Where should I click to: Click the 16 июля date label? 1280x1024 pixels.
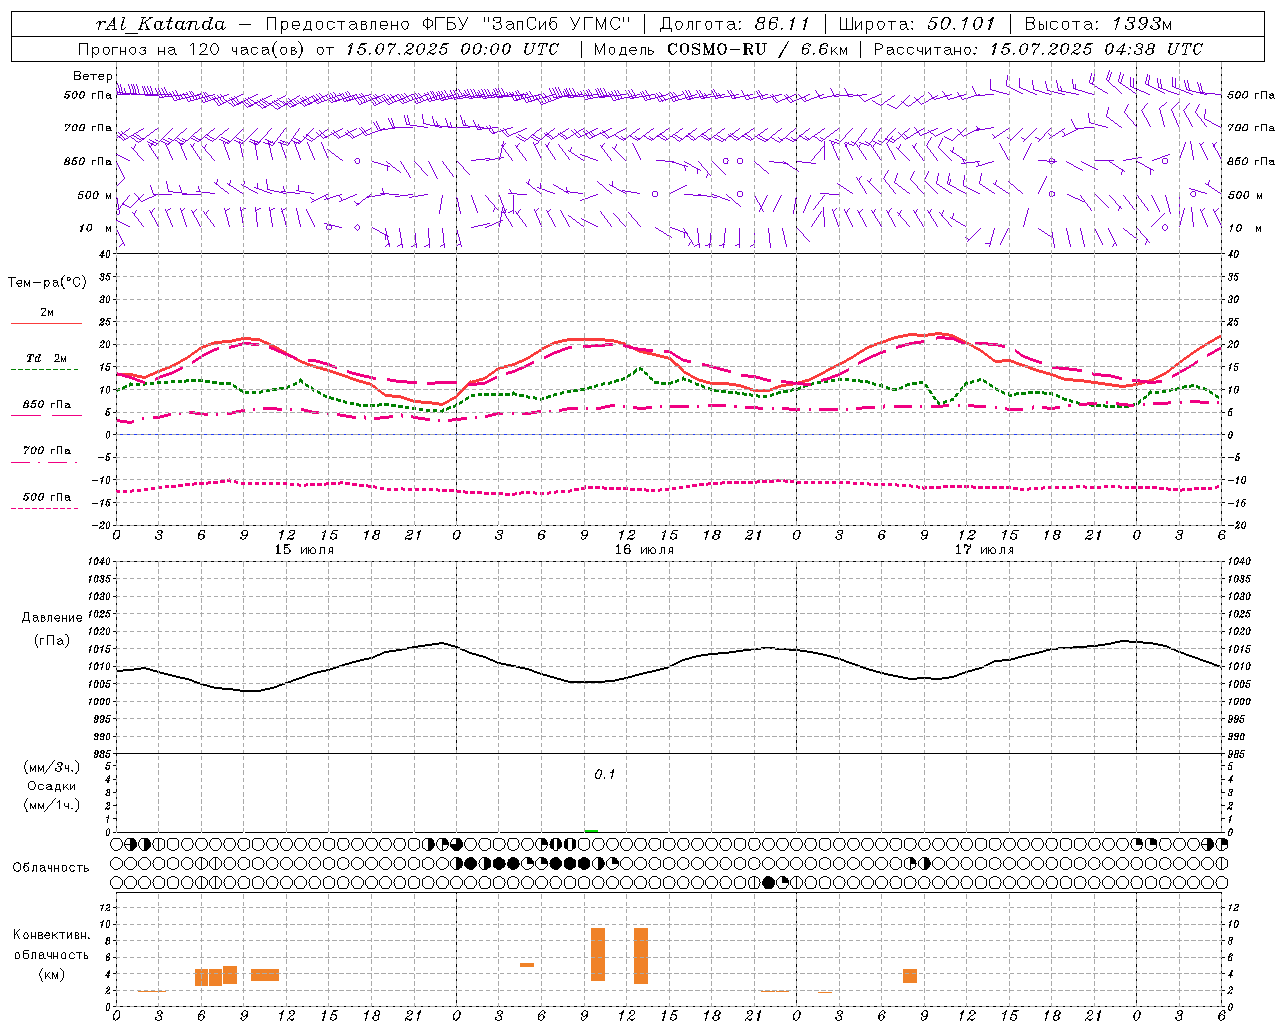coord(644,550)
